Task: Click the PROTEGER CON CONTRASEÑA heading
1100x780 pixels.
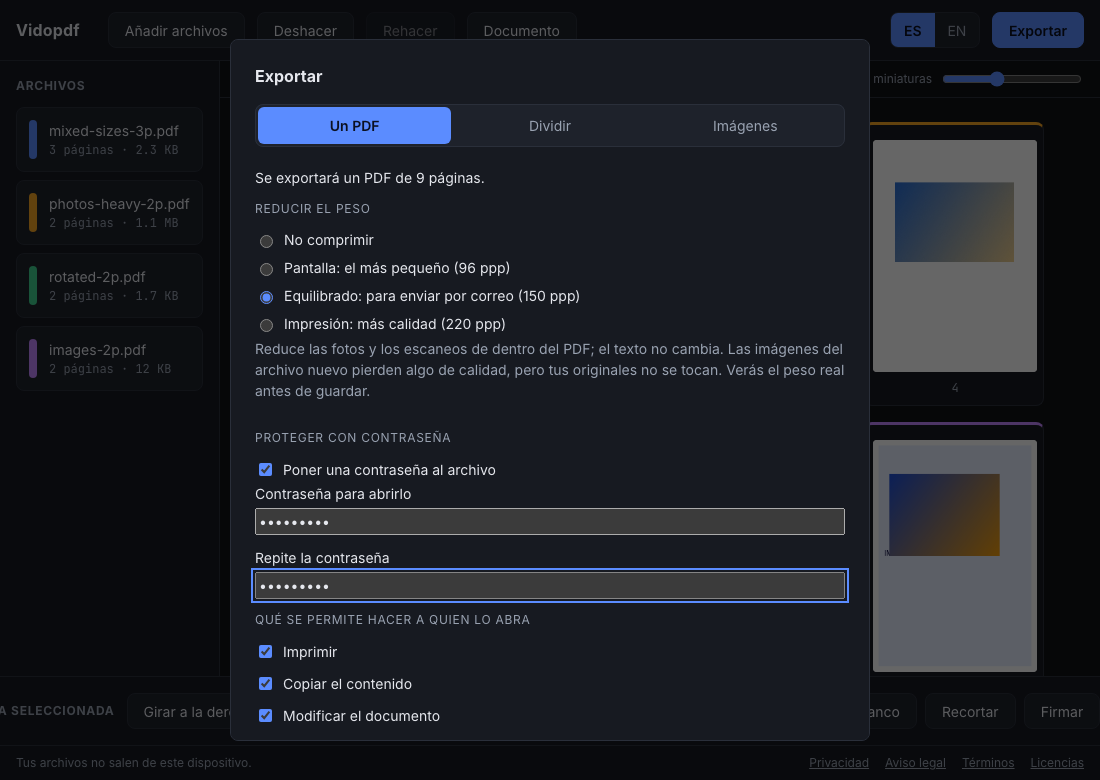Action: (x=353, y=438)
